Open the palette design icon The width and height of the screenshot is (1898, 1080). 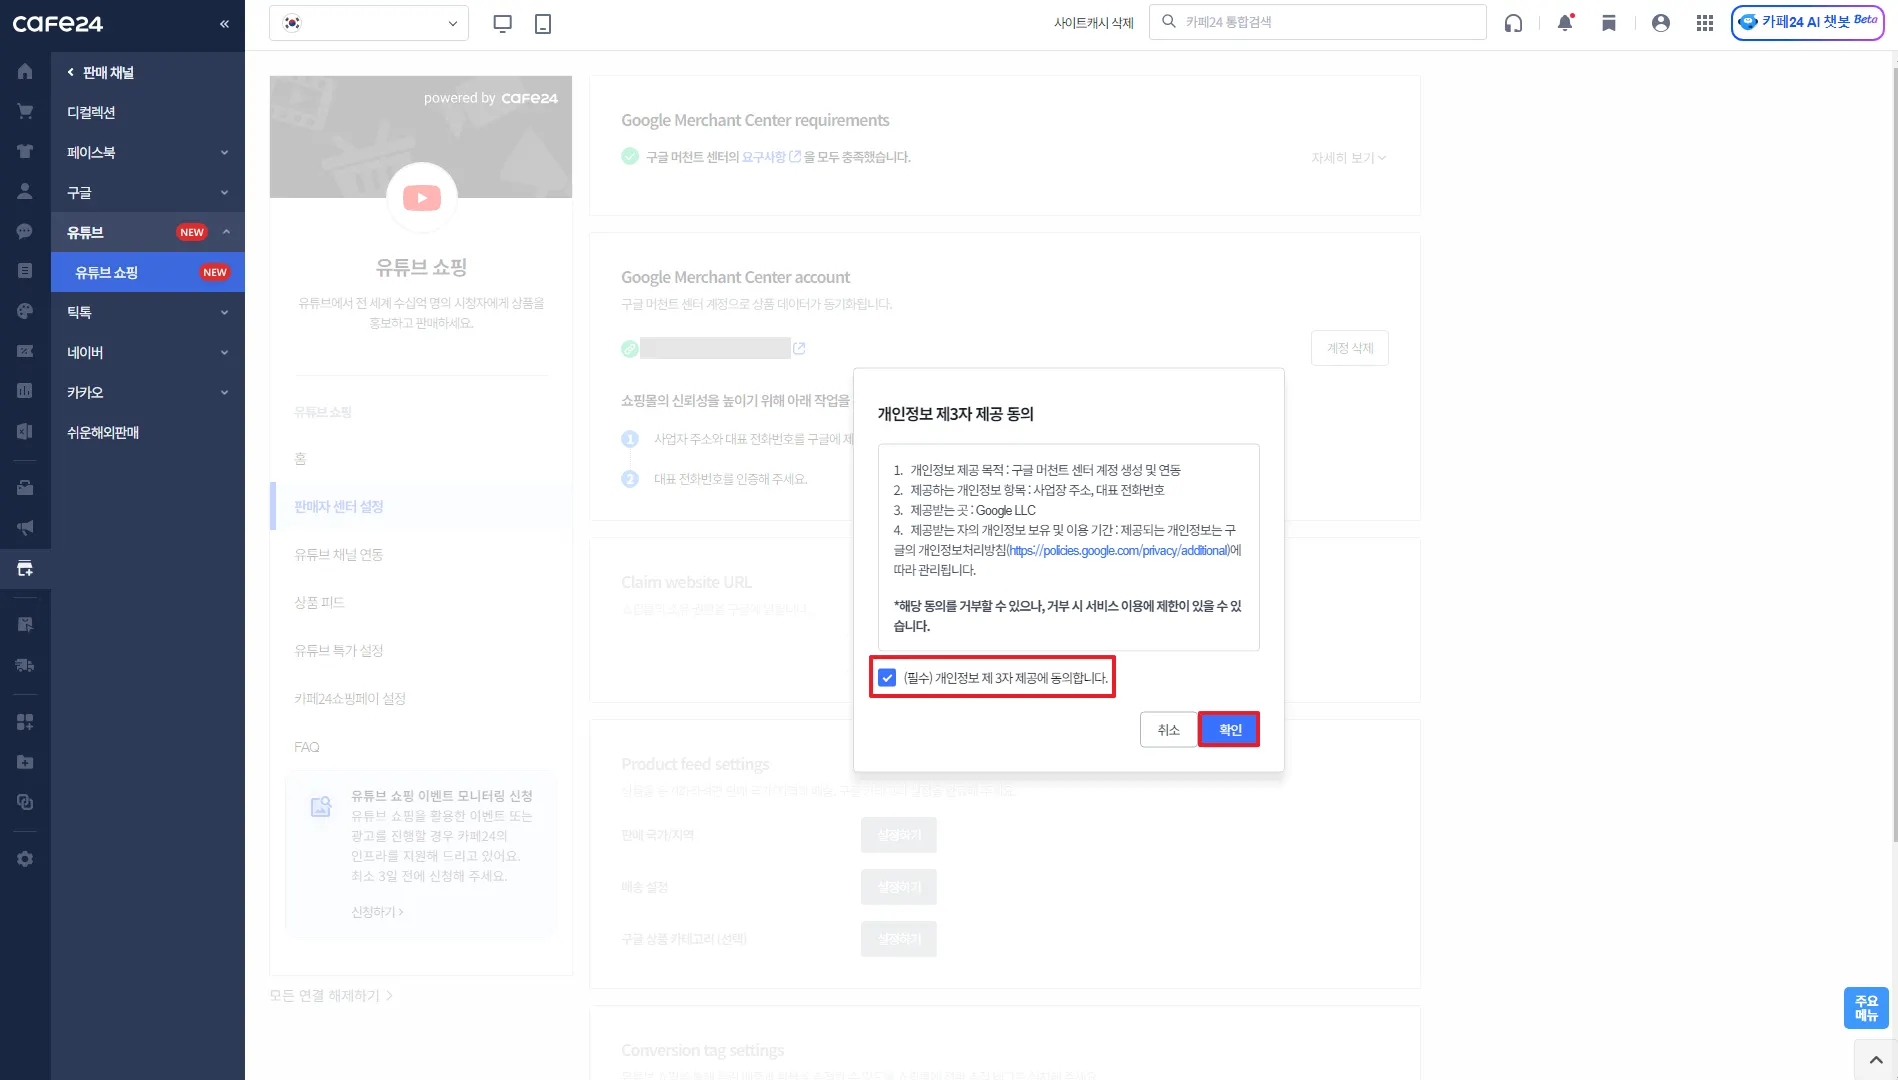[25, 311]
